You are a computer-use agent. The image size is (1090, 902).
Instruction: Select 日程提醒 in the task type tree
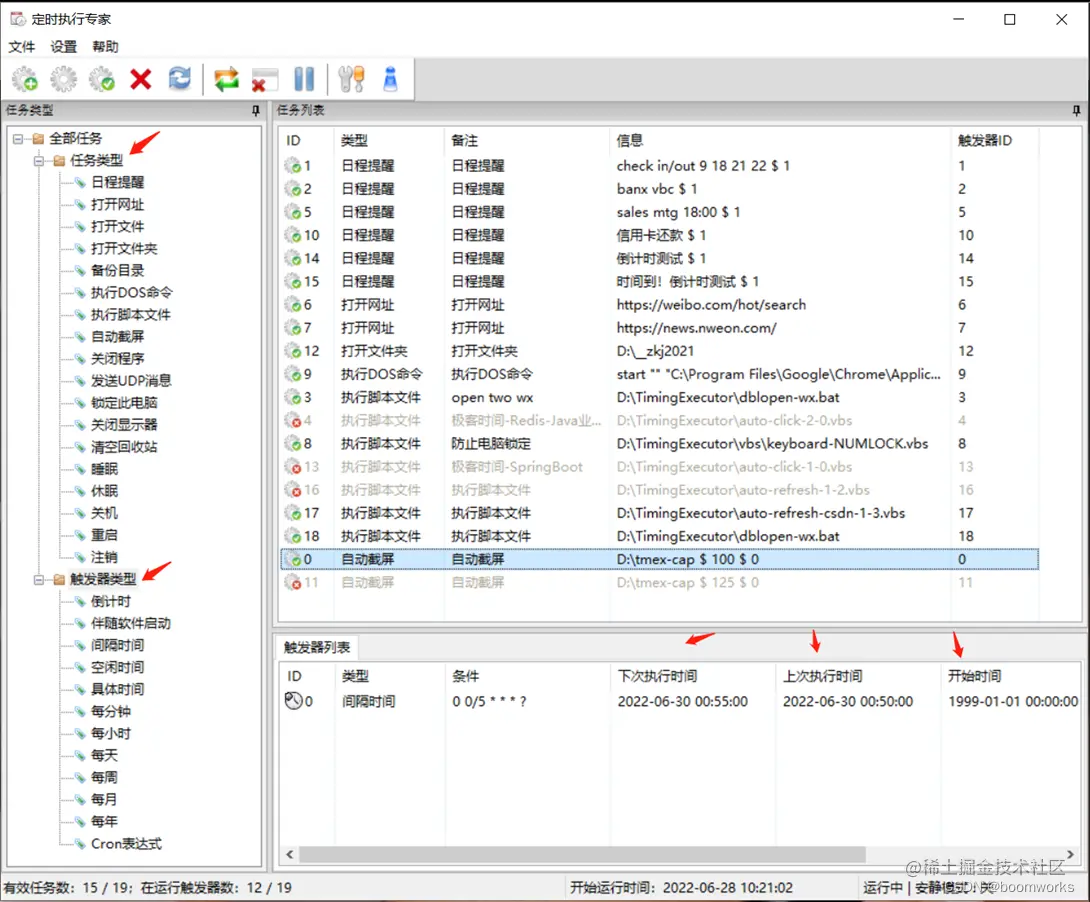click(117, 183)
